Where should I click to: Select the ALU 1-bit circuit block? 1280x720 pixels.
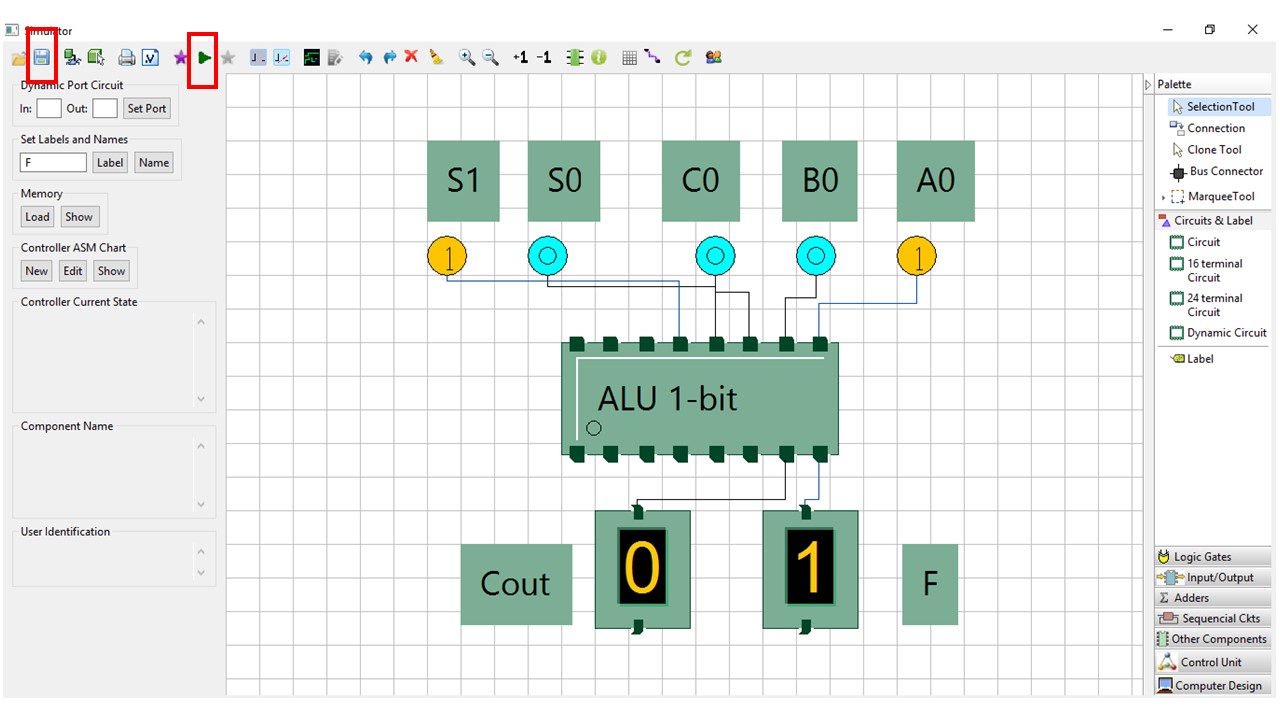pyautogui.click(x=700, y=398)
